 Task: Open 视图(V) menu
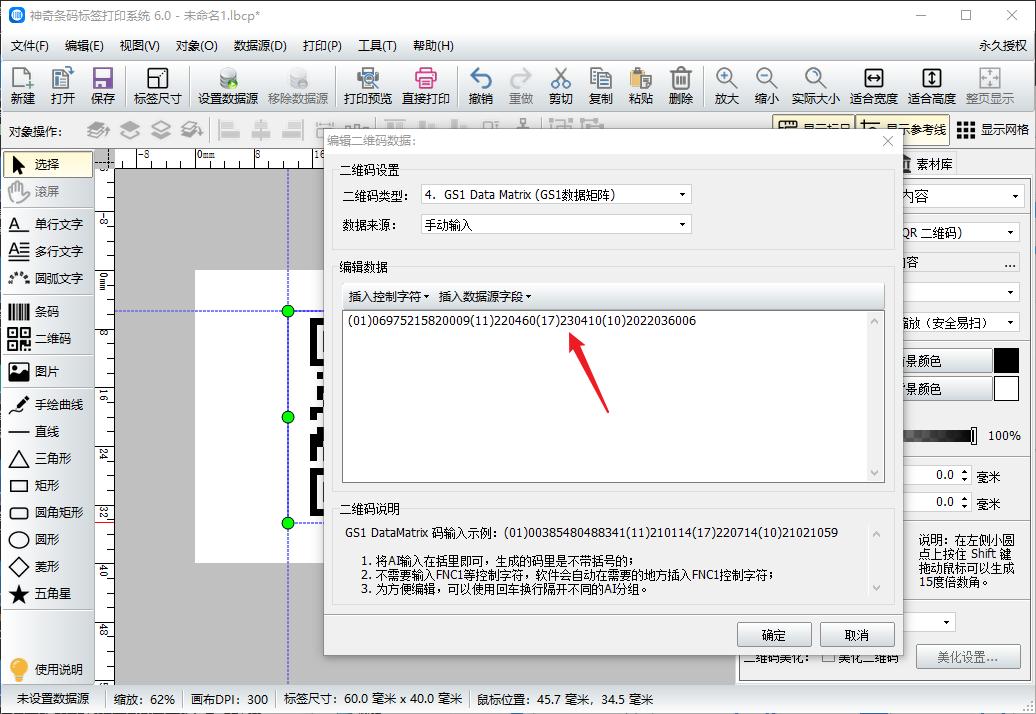(x=139, y=46)
